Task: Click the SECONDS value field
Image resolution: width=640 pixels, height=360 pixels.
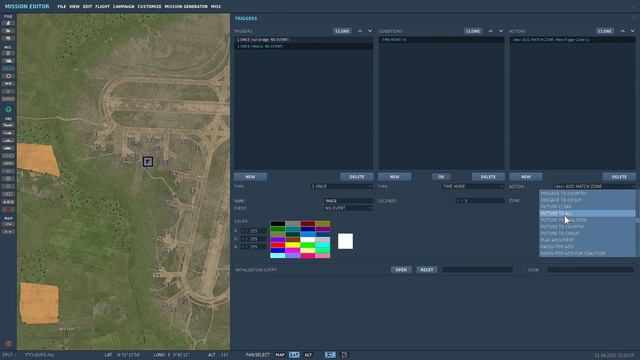Action: click(x=480, y=201)
